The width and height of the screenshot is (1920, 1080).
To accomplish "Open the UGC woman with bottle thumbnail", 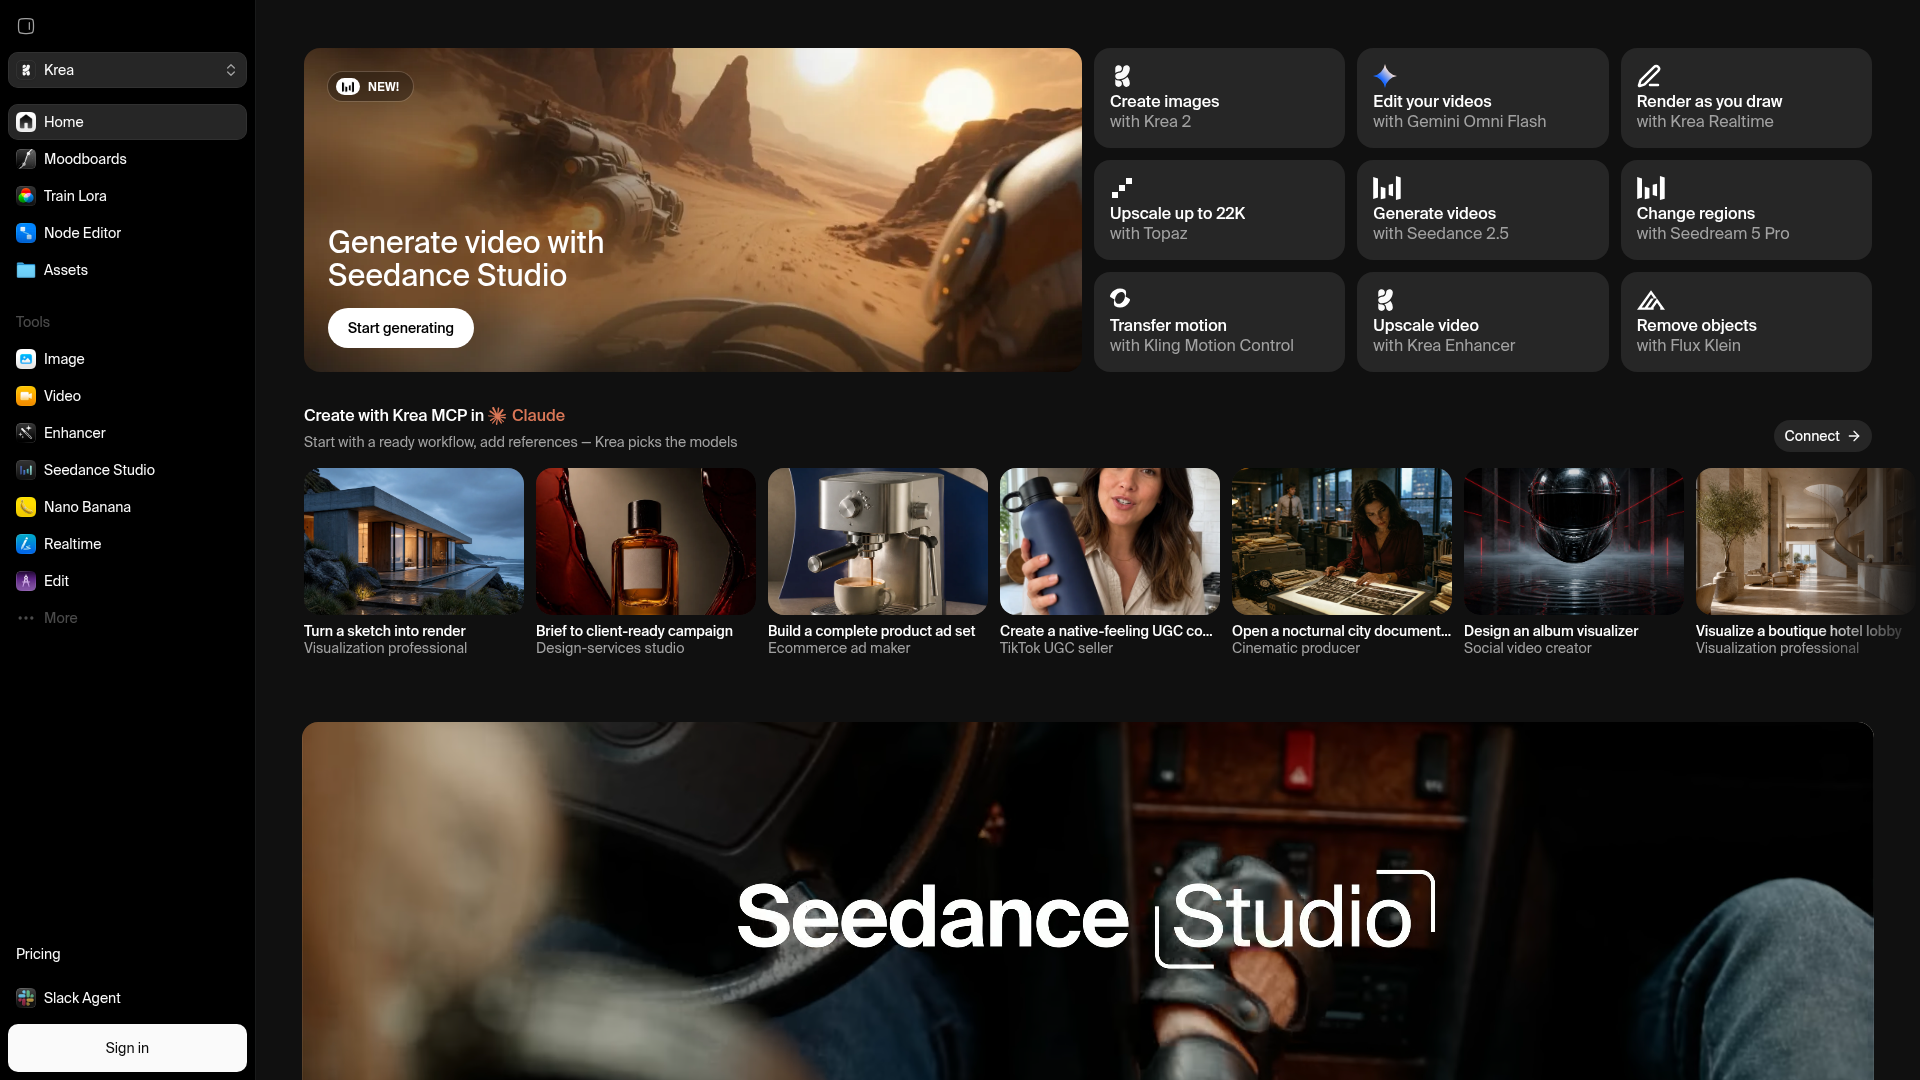I will (x=1110, y=541).
